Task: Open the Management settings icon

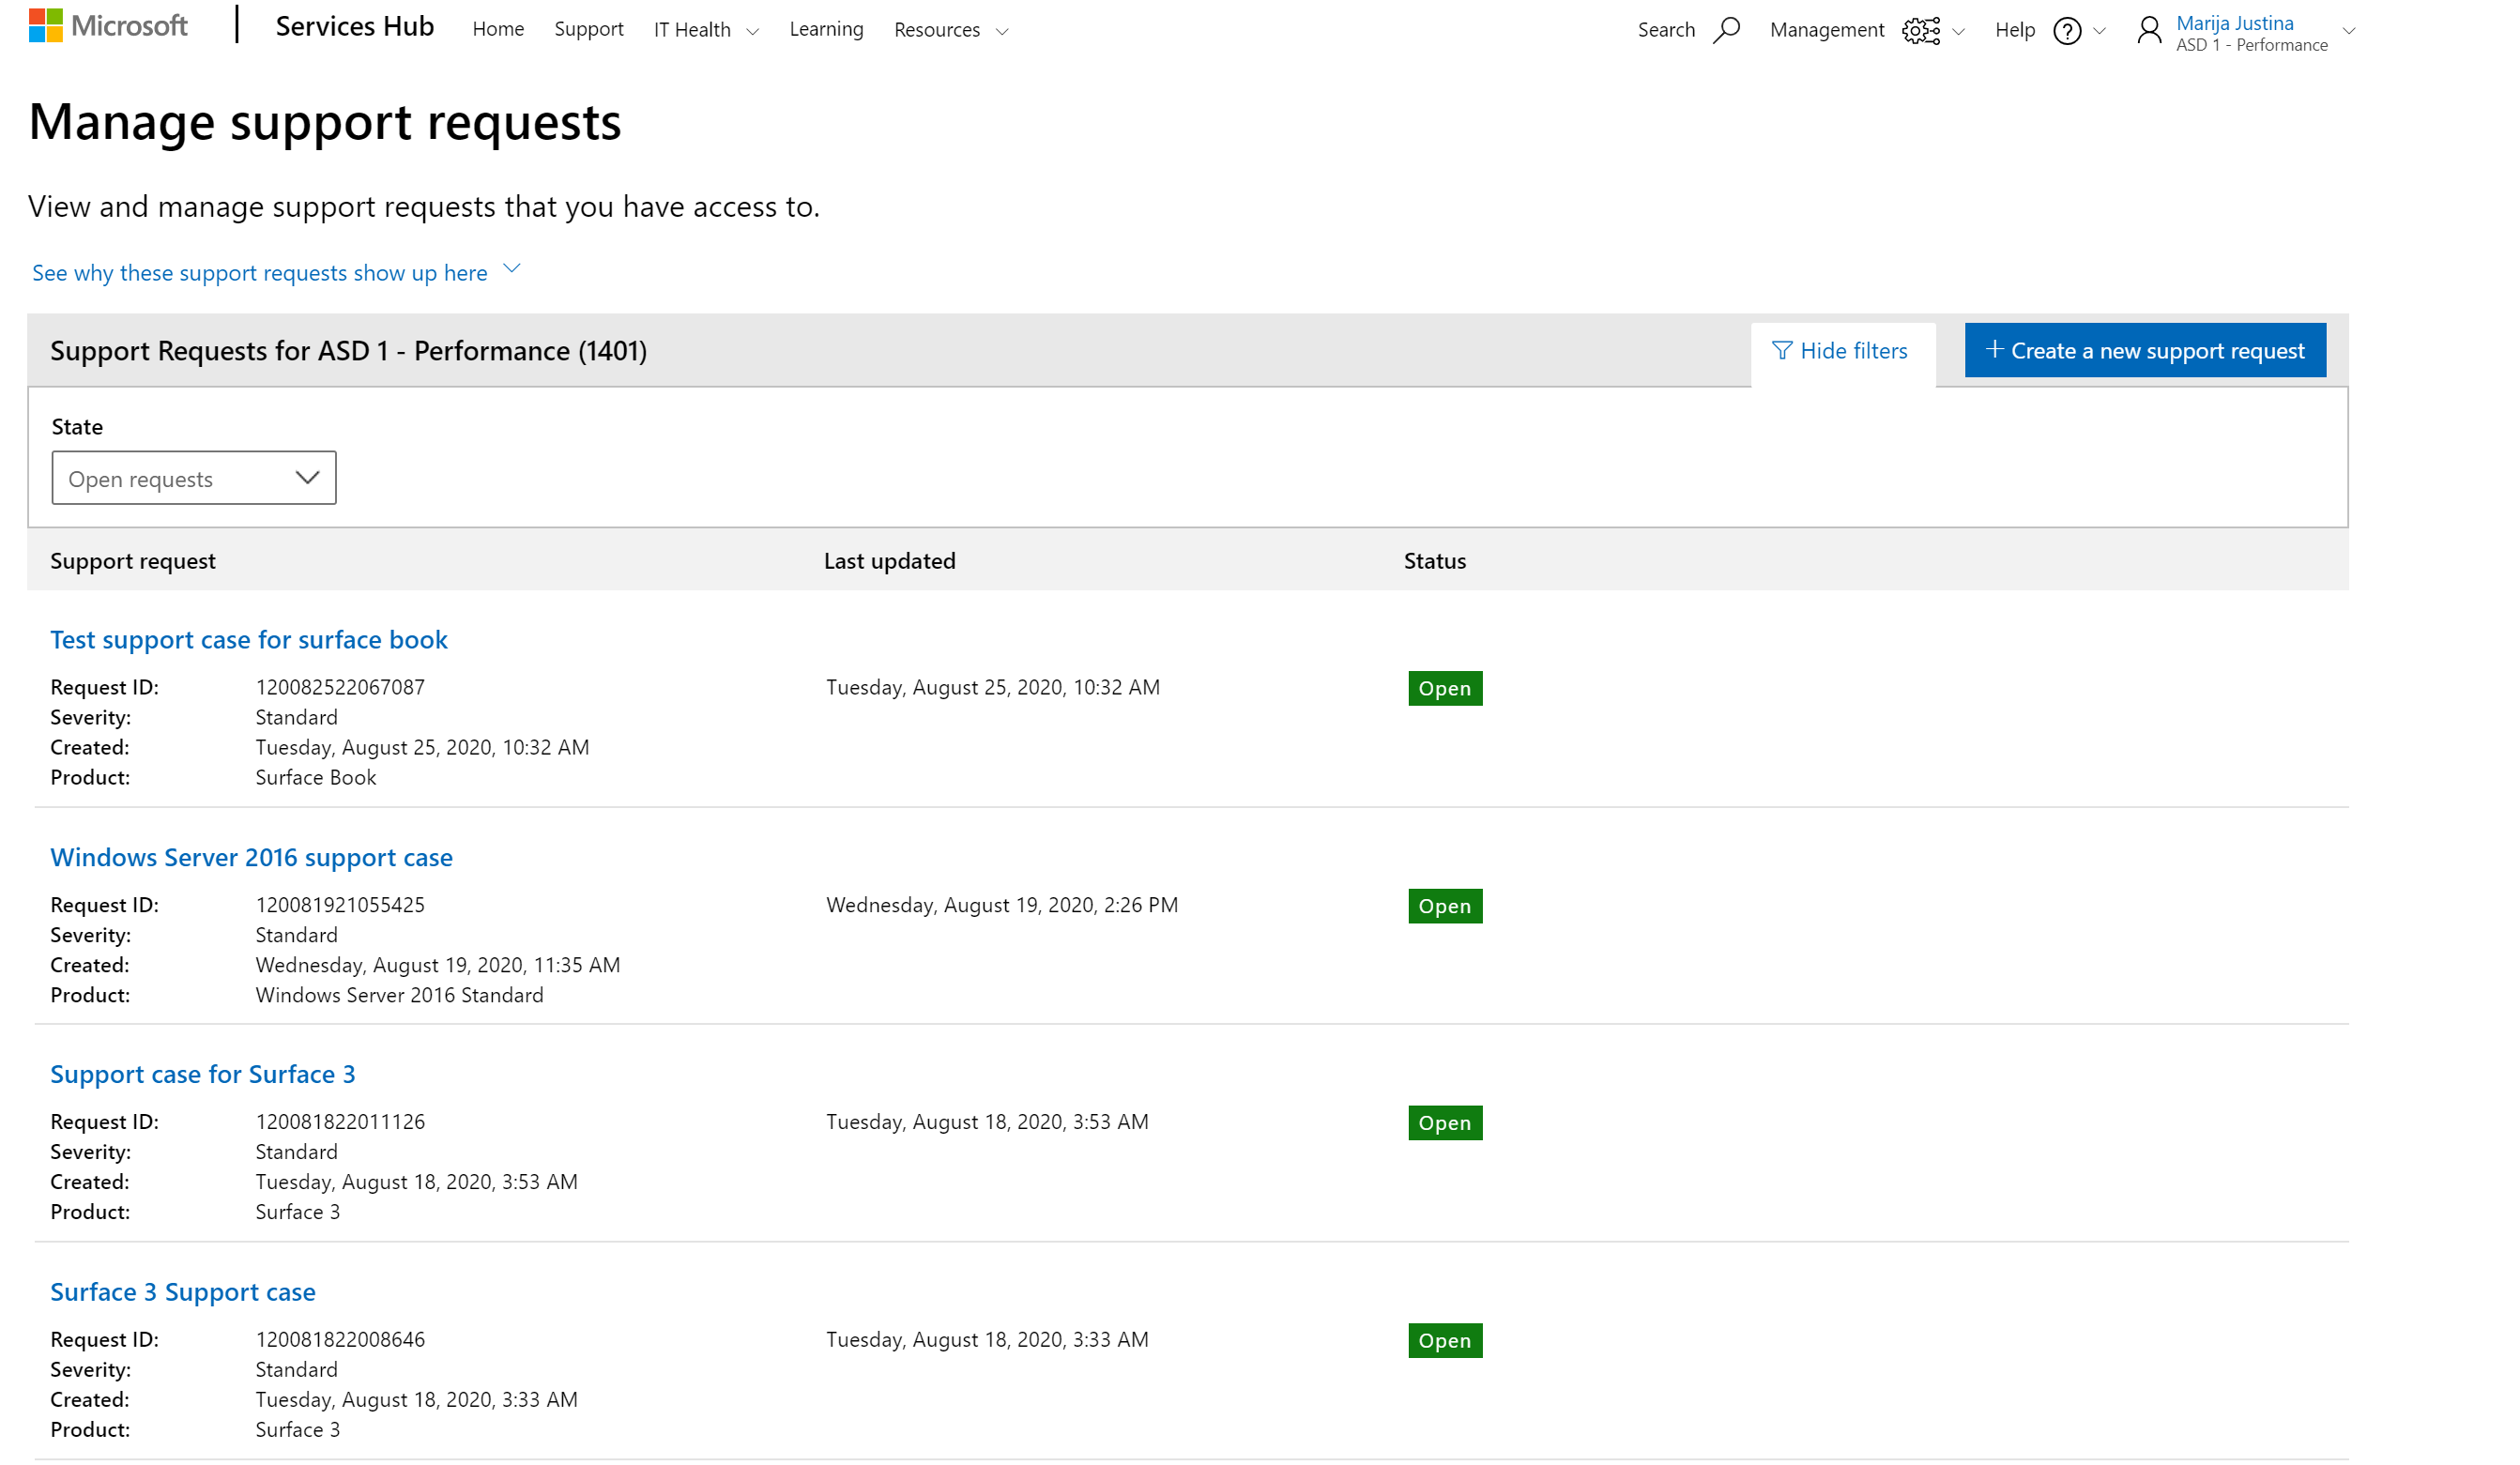Action: click(1918, 30)
